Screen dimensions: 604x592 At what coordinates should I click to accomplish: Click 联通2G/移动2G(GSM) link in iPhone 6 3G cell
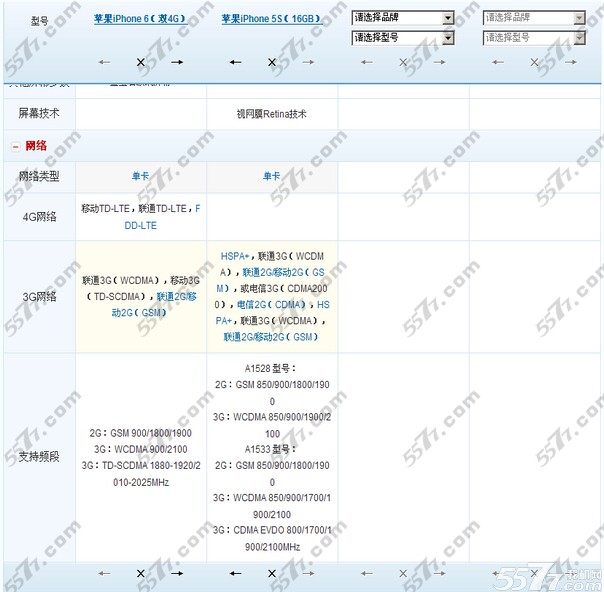154,304
